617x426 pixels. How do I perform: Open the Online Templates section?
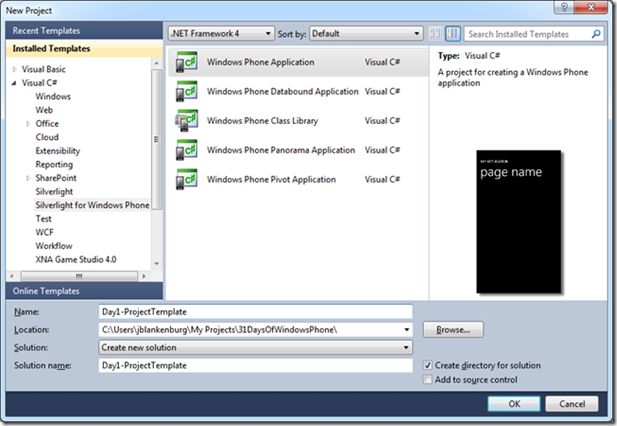click(x=84, y=291)
